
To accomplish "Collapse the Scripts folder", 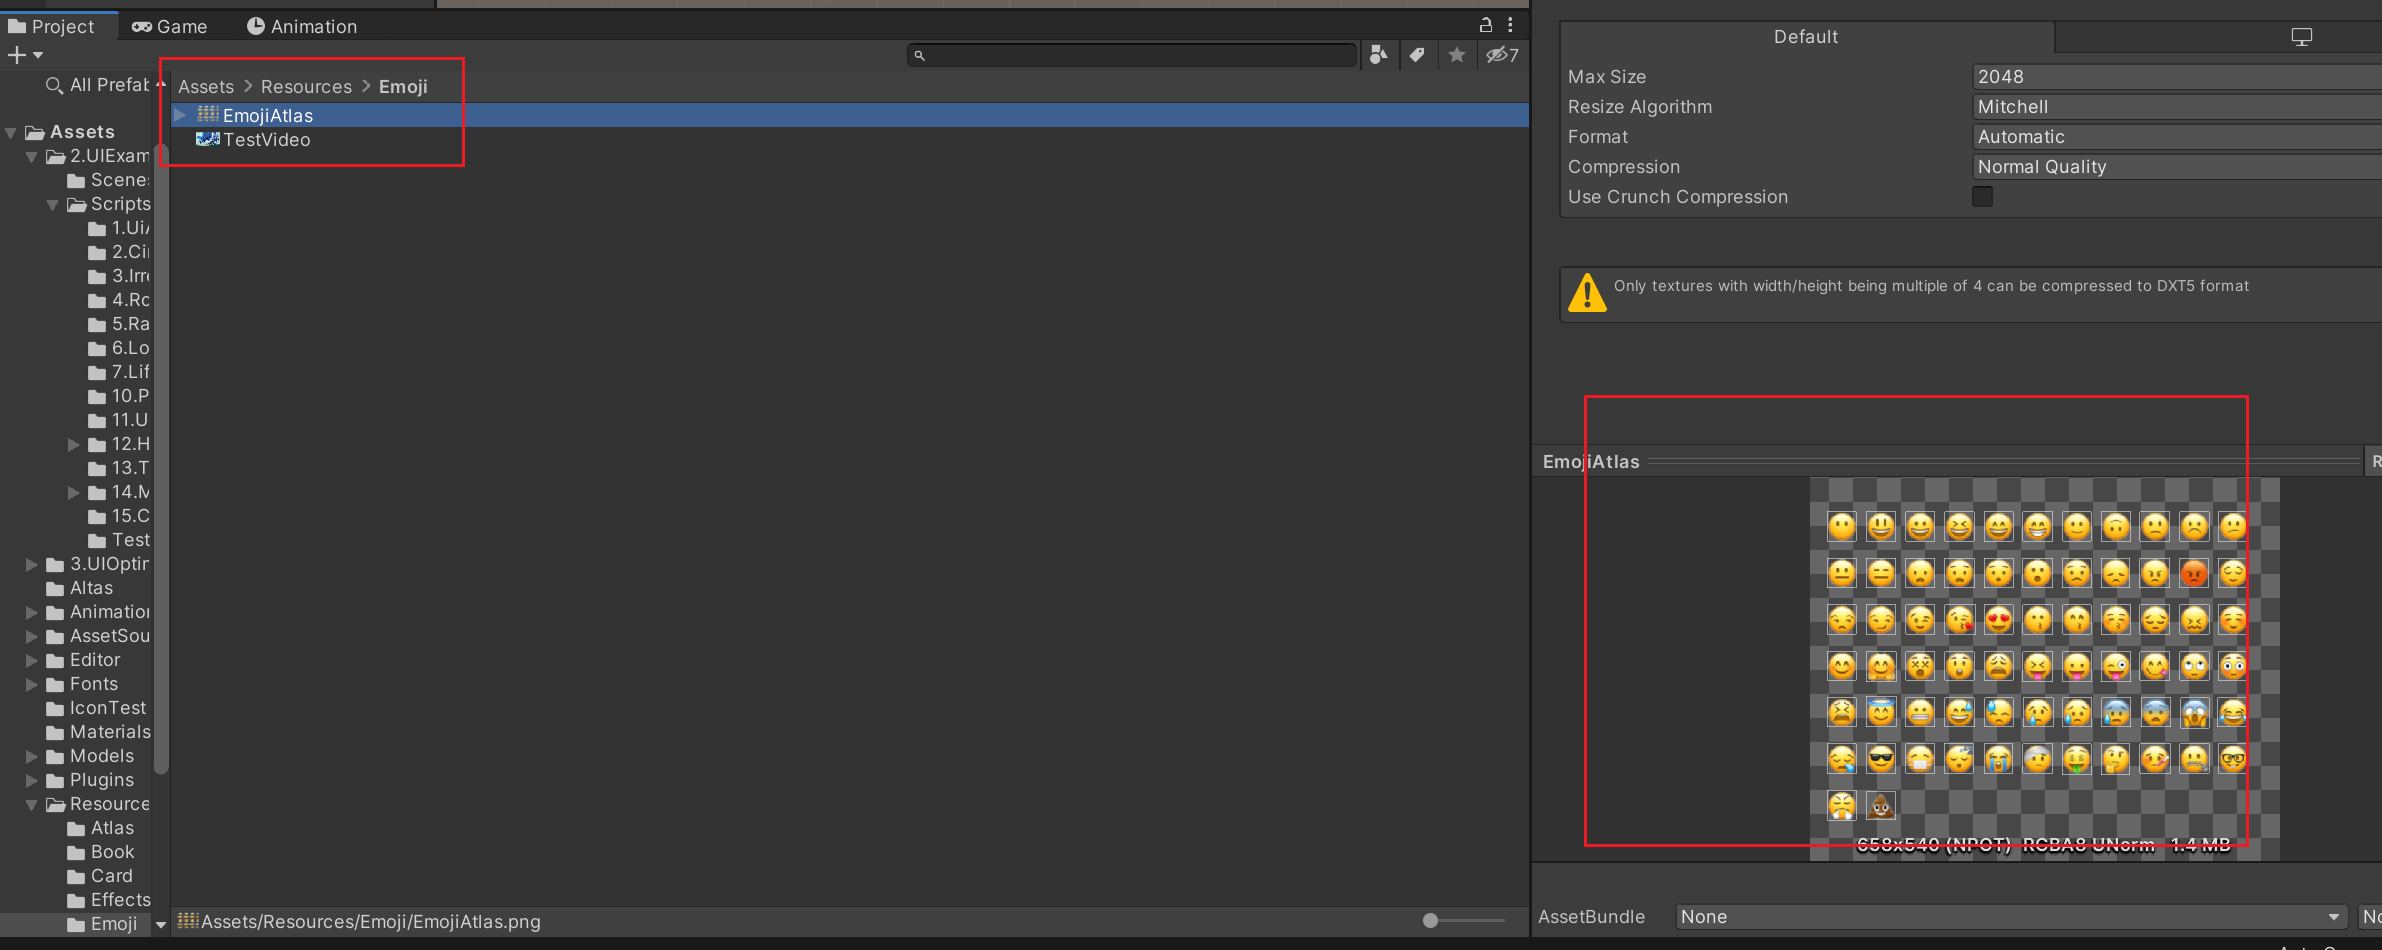I will click(x=53, y=204).
